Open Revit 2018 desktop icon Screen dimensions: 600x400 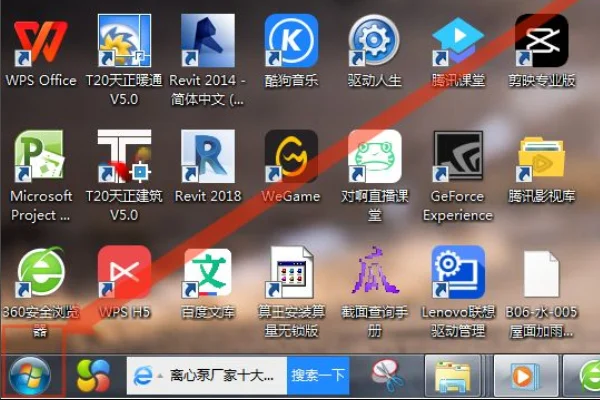click(x=208, y=156)
